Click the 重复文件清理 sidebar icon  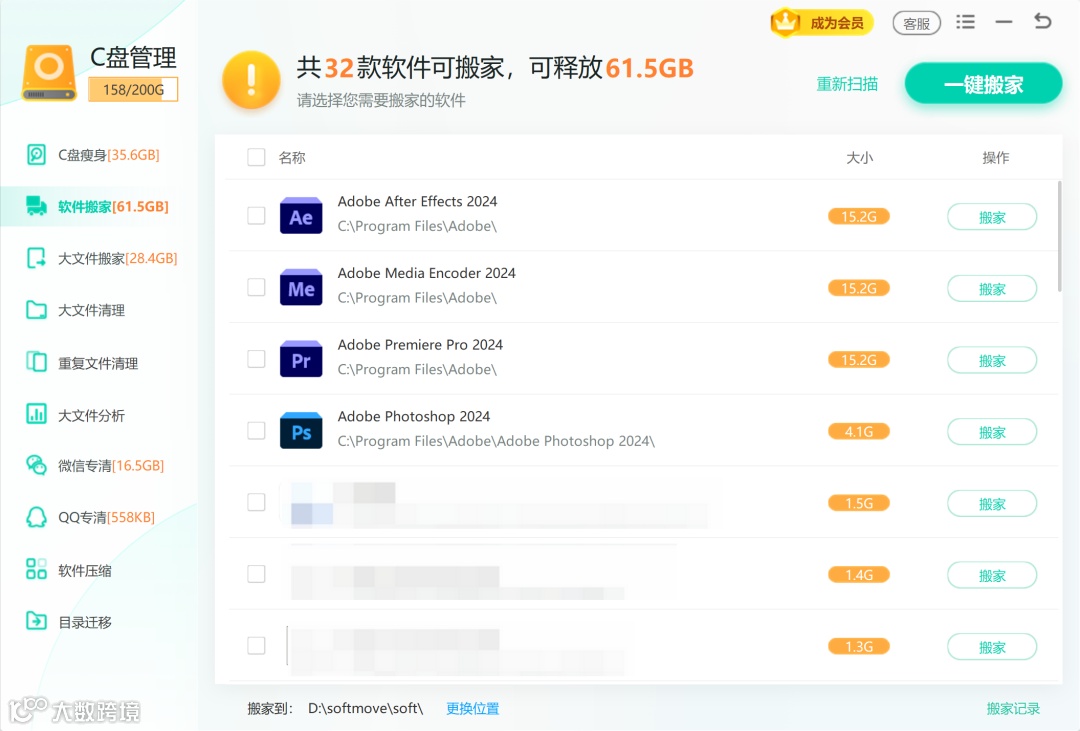36,362
